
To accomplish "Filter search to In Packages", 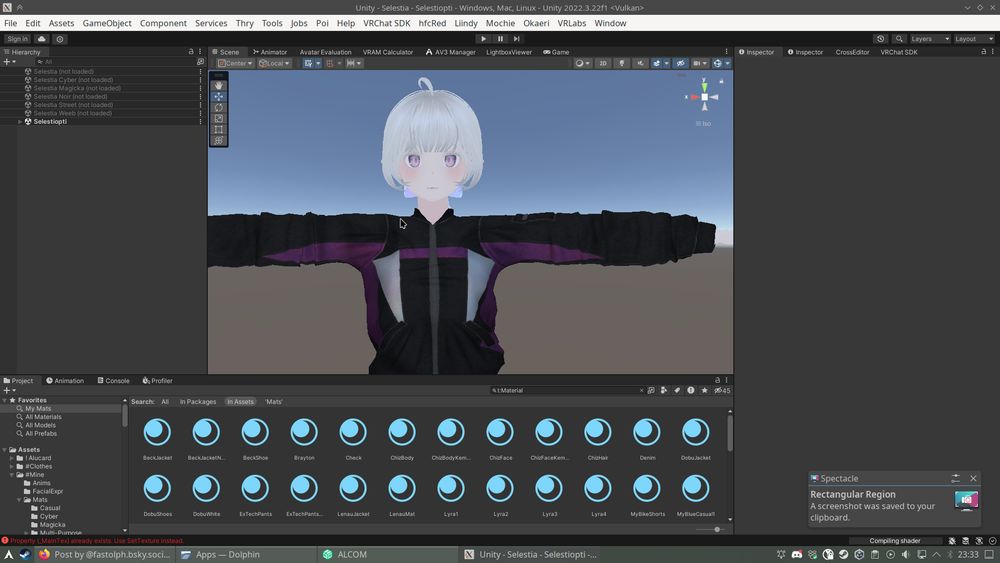I will (x=198, y=402).
